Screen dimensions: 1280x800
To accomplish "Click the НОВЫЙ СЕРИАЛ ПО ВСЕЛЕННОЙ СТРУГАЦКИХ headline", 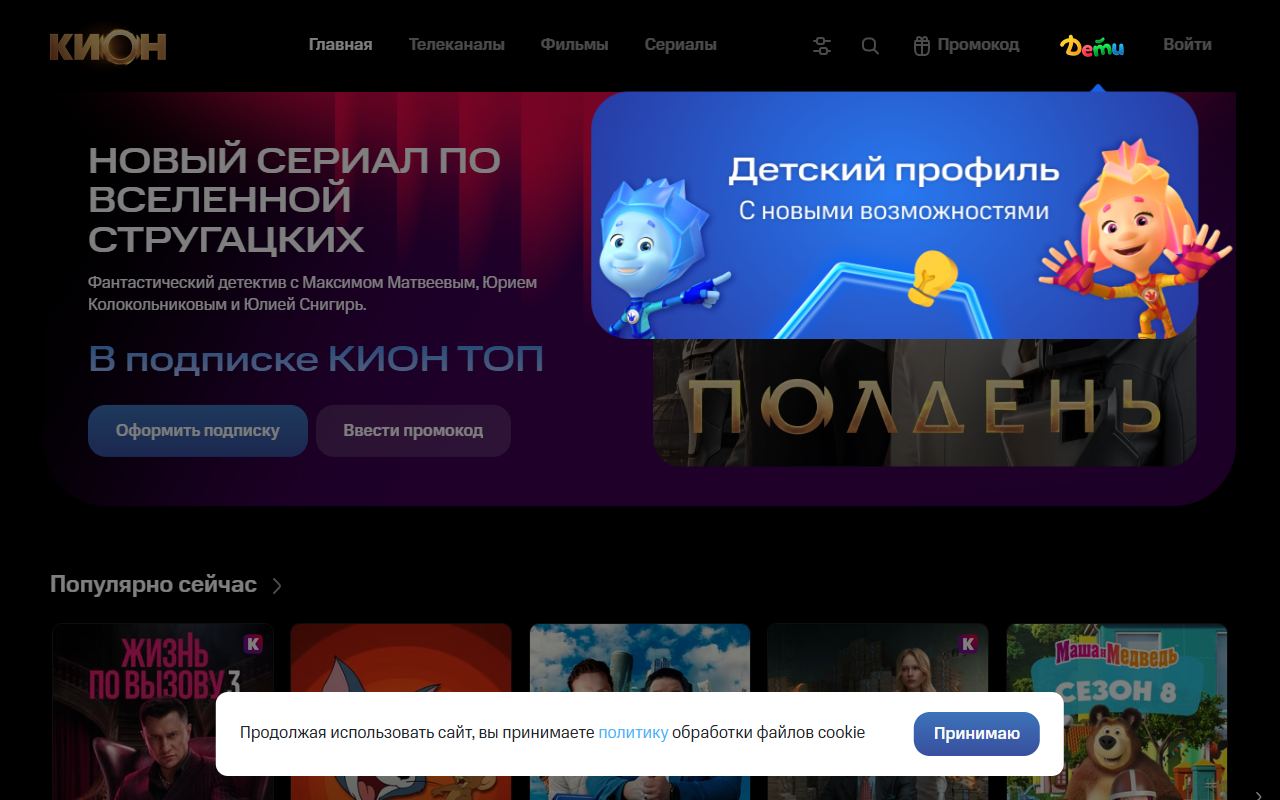I will pyautogui.click(x=294, y=200).
